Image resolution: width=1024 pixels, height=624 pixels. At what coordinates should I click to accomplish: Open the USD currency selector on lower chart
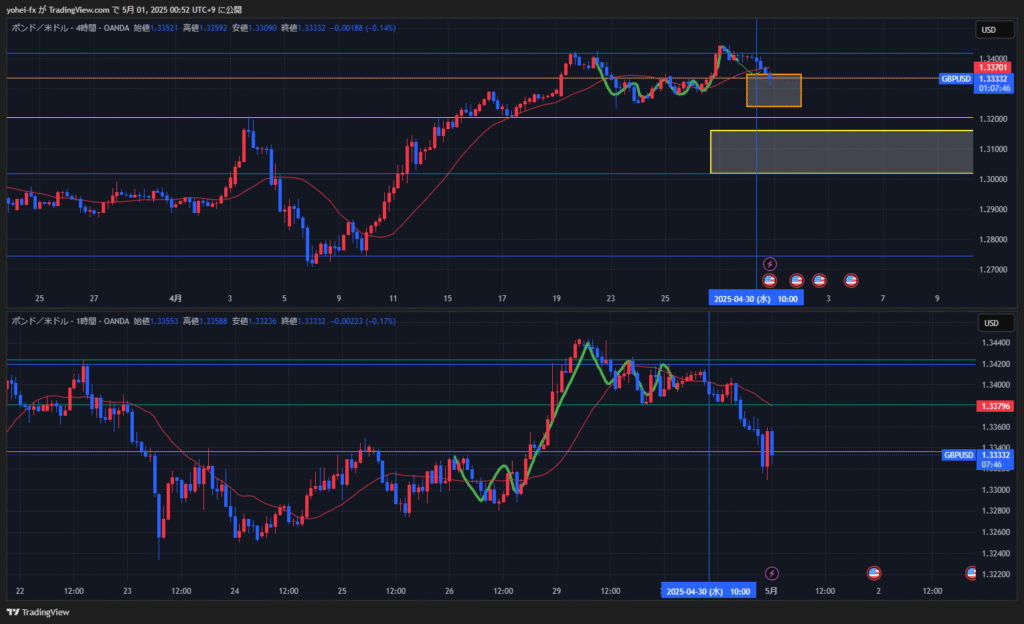(x=991, y=323)
